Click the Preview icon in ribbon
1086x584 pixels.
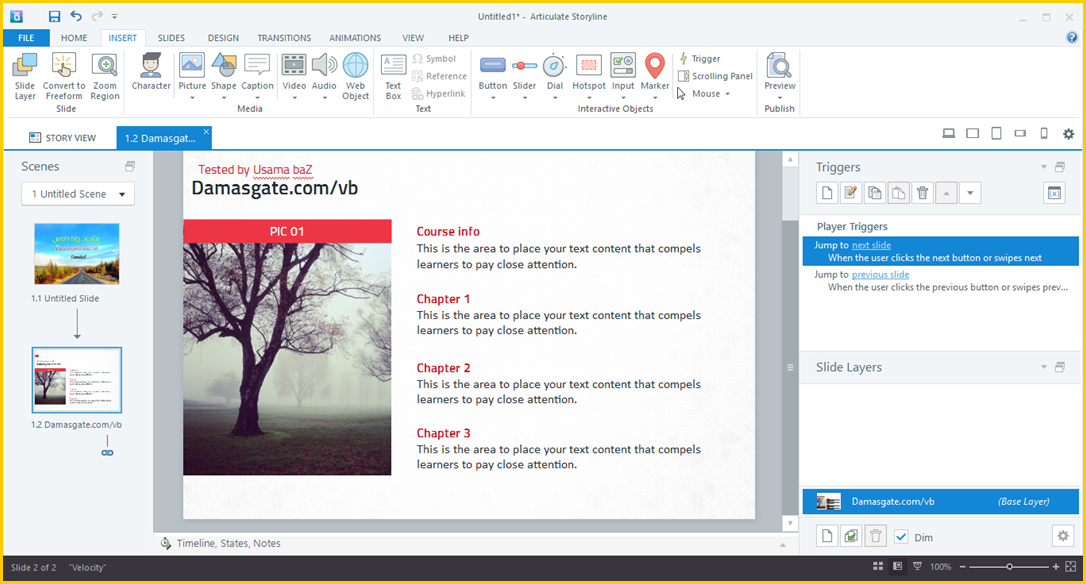click(780, 66)
